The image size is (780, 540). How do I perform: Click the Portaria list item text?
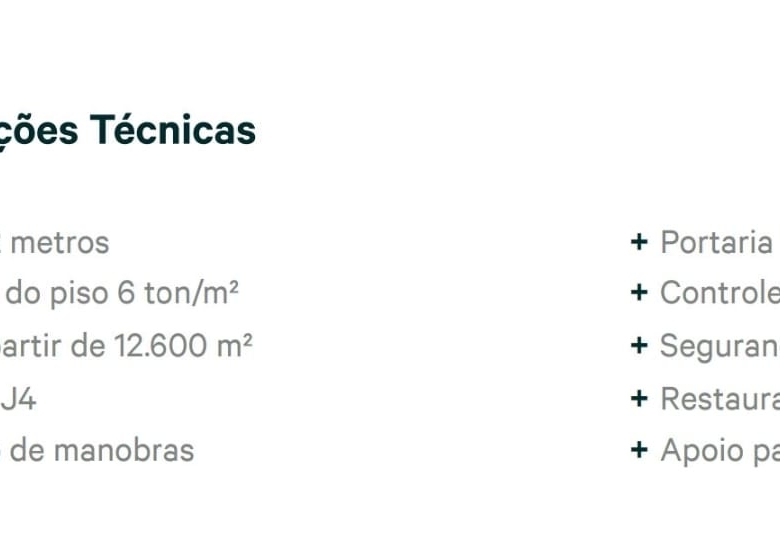coord(716,242)
